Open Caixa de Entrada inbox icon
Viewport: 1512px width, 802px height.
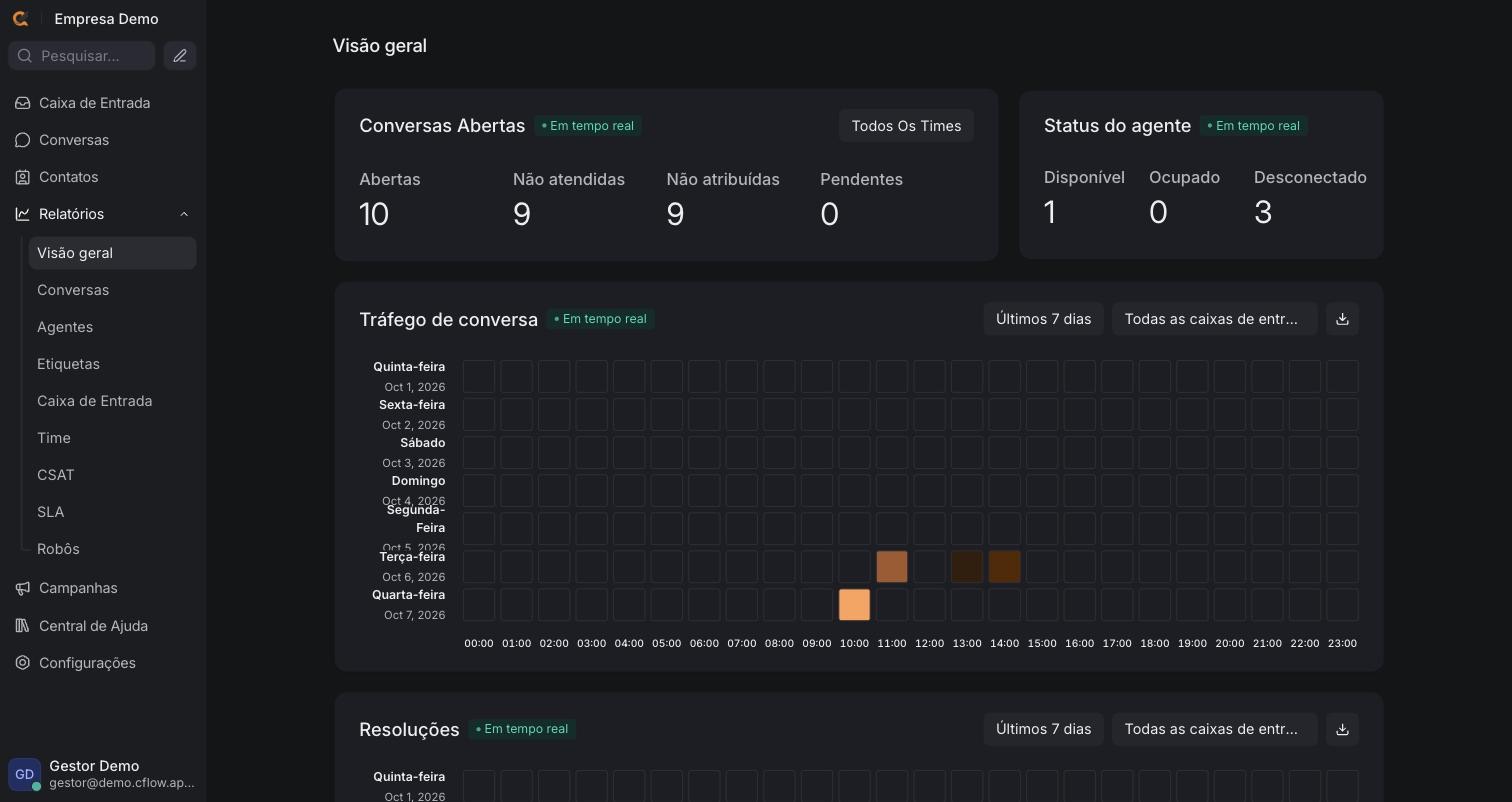pyautogui.click(x=23, y=103)
